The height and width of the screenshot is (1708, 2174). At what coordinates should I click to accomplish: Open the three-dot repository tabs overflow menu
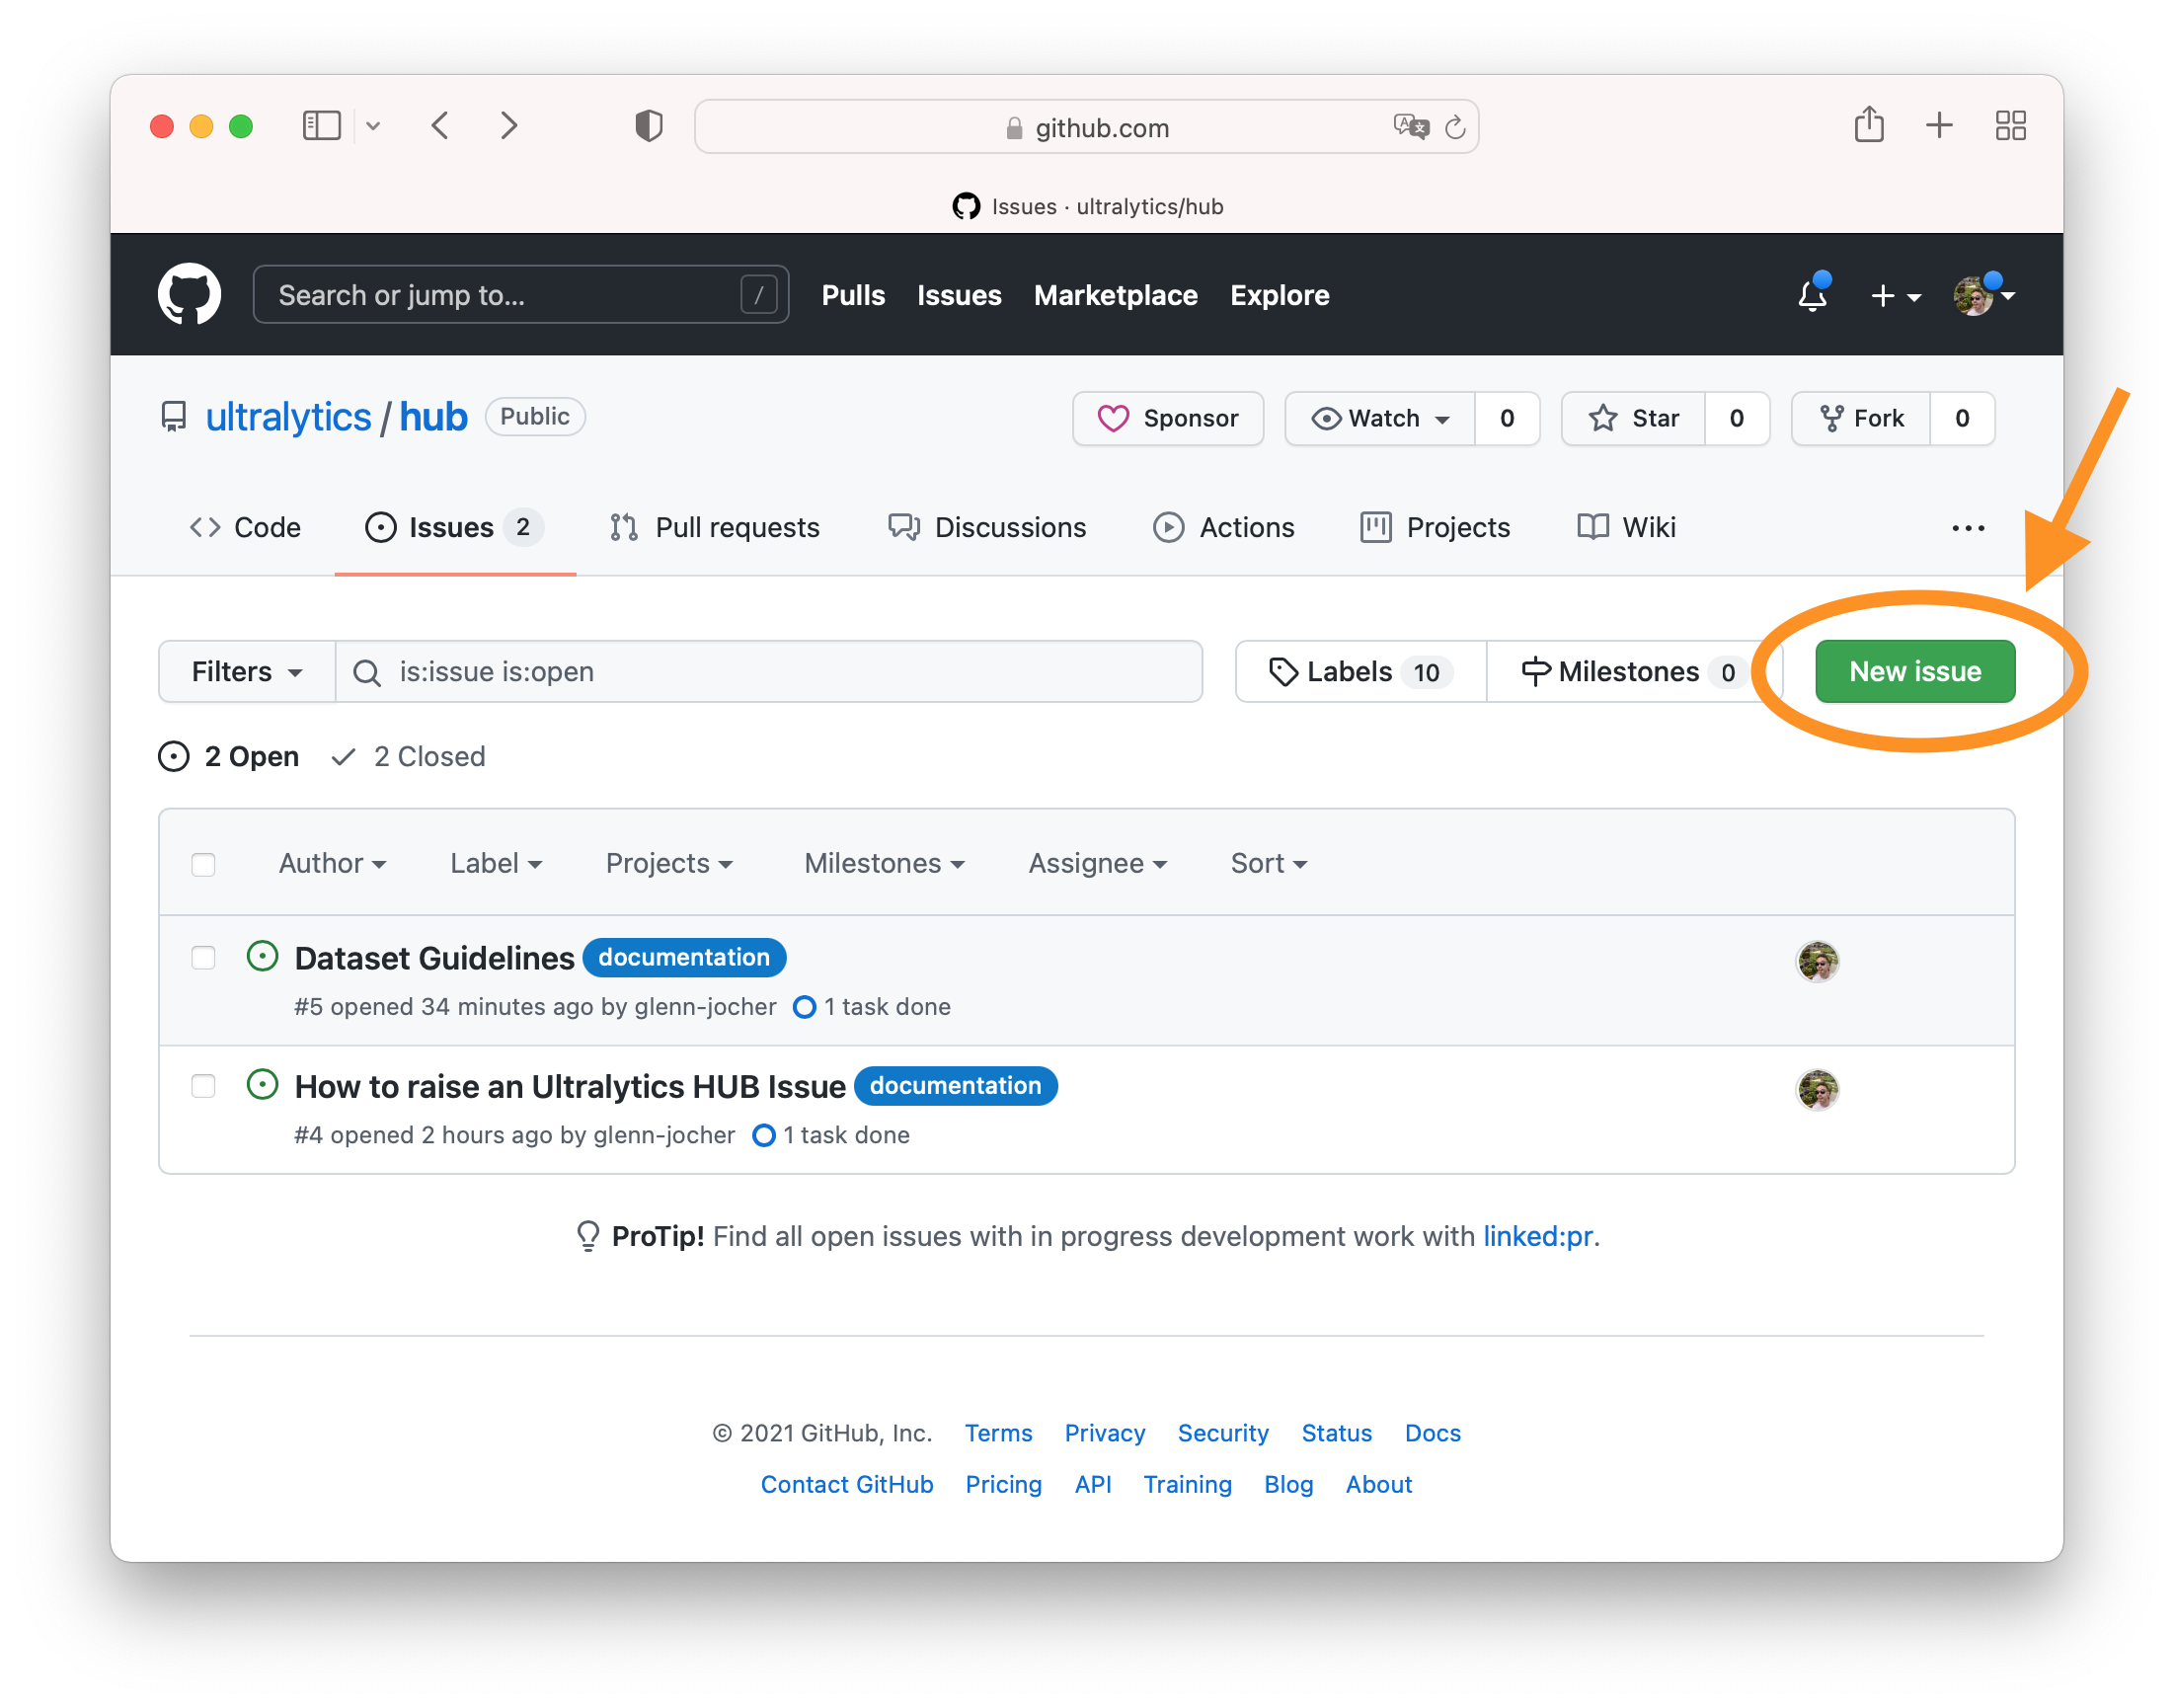[1967, 528]
